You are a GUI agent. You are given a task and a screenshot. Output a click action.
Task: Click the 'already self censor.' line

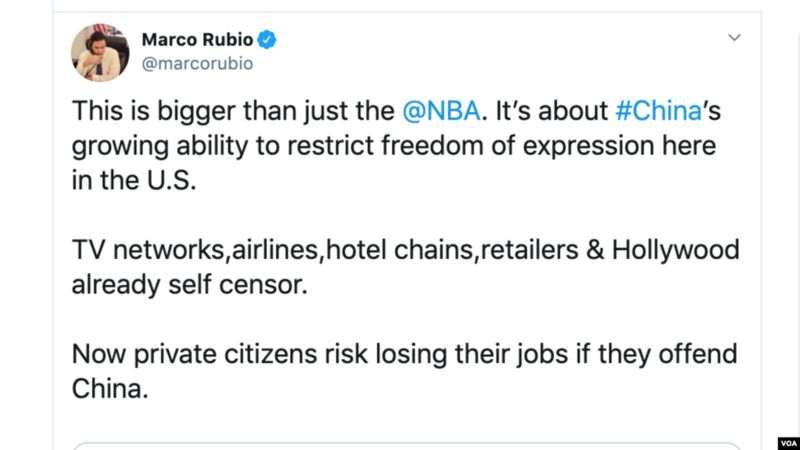(189, 285)
